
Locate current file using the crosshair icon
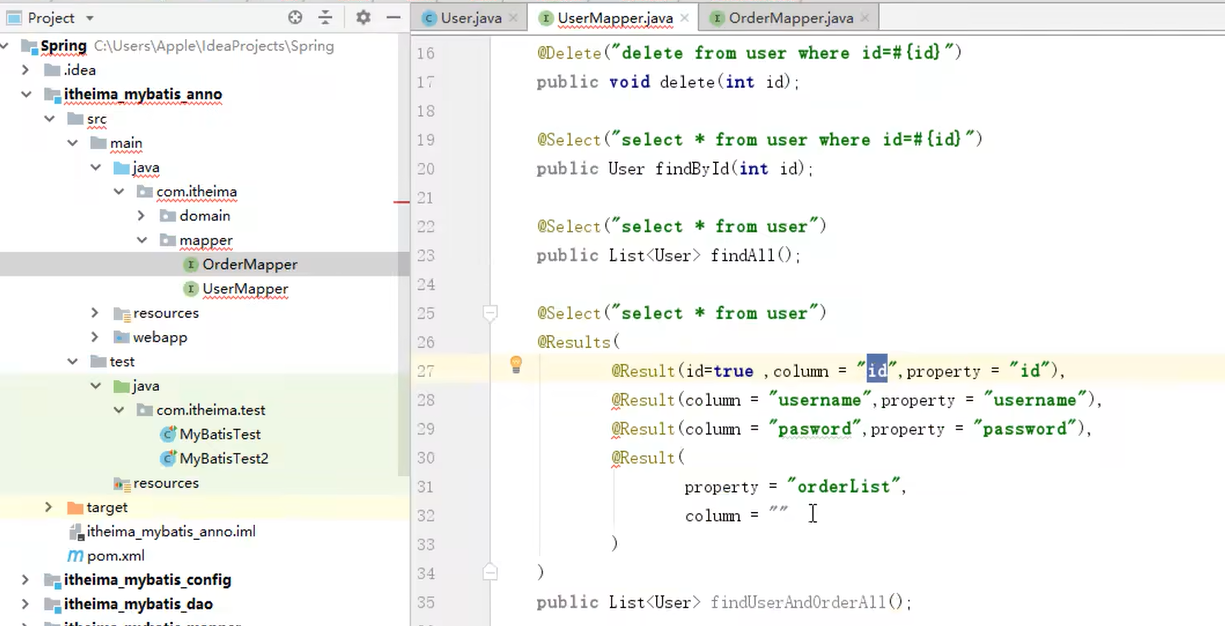tap(293, 17)
